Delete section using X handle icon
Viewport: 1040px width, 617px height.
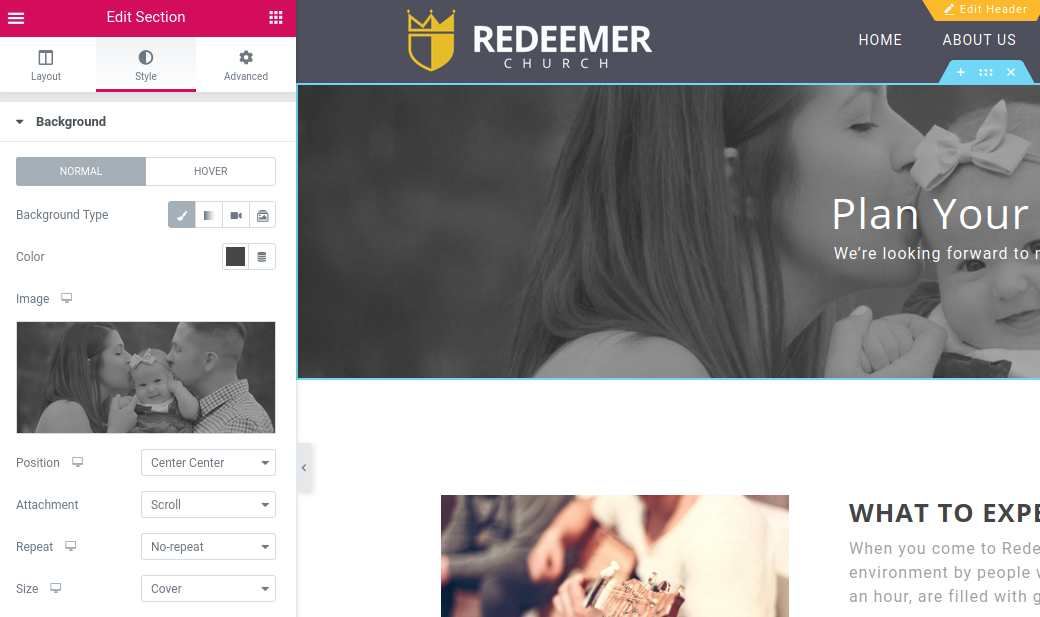click(x=1011, y=72)
